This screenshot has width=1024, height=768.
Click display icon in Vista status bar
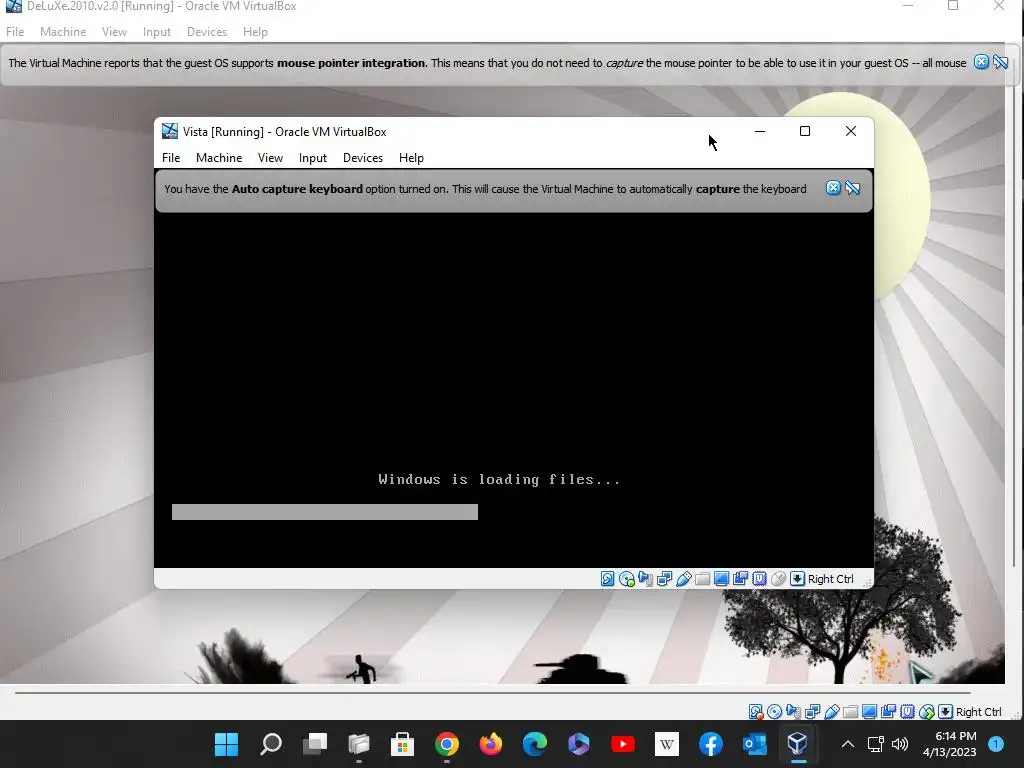721,579
